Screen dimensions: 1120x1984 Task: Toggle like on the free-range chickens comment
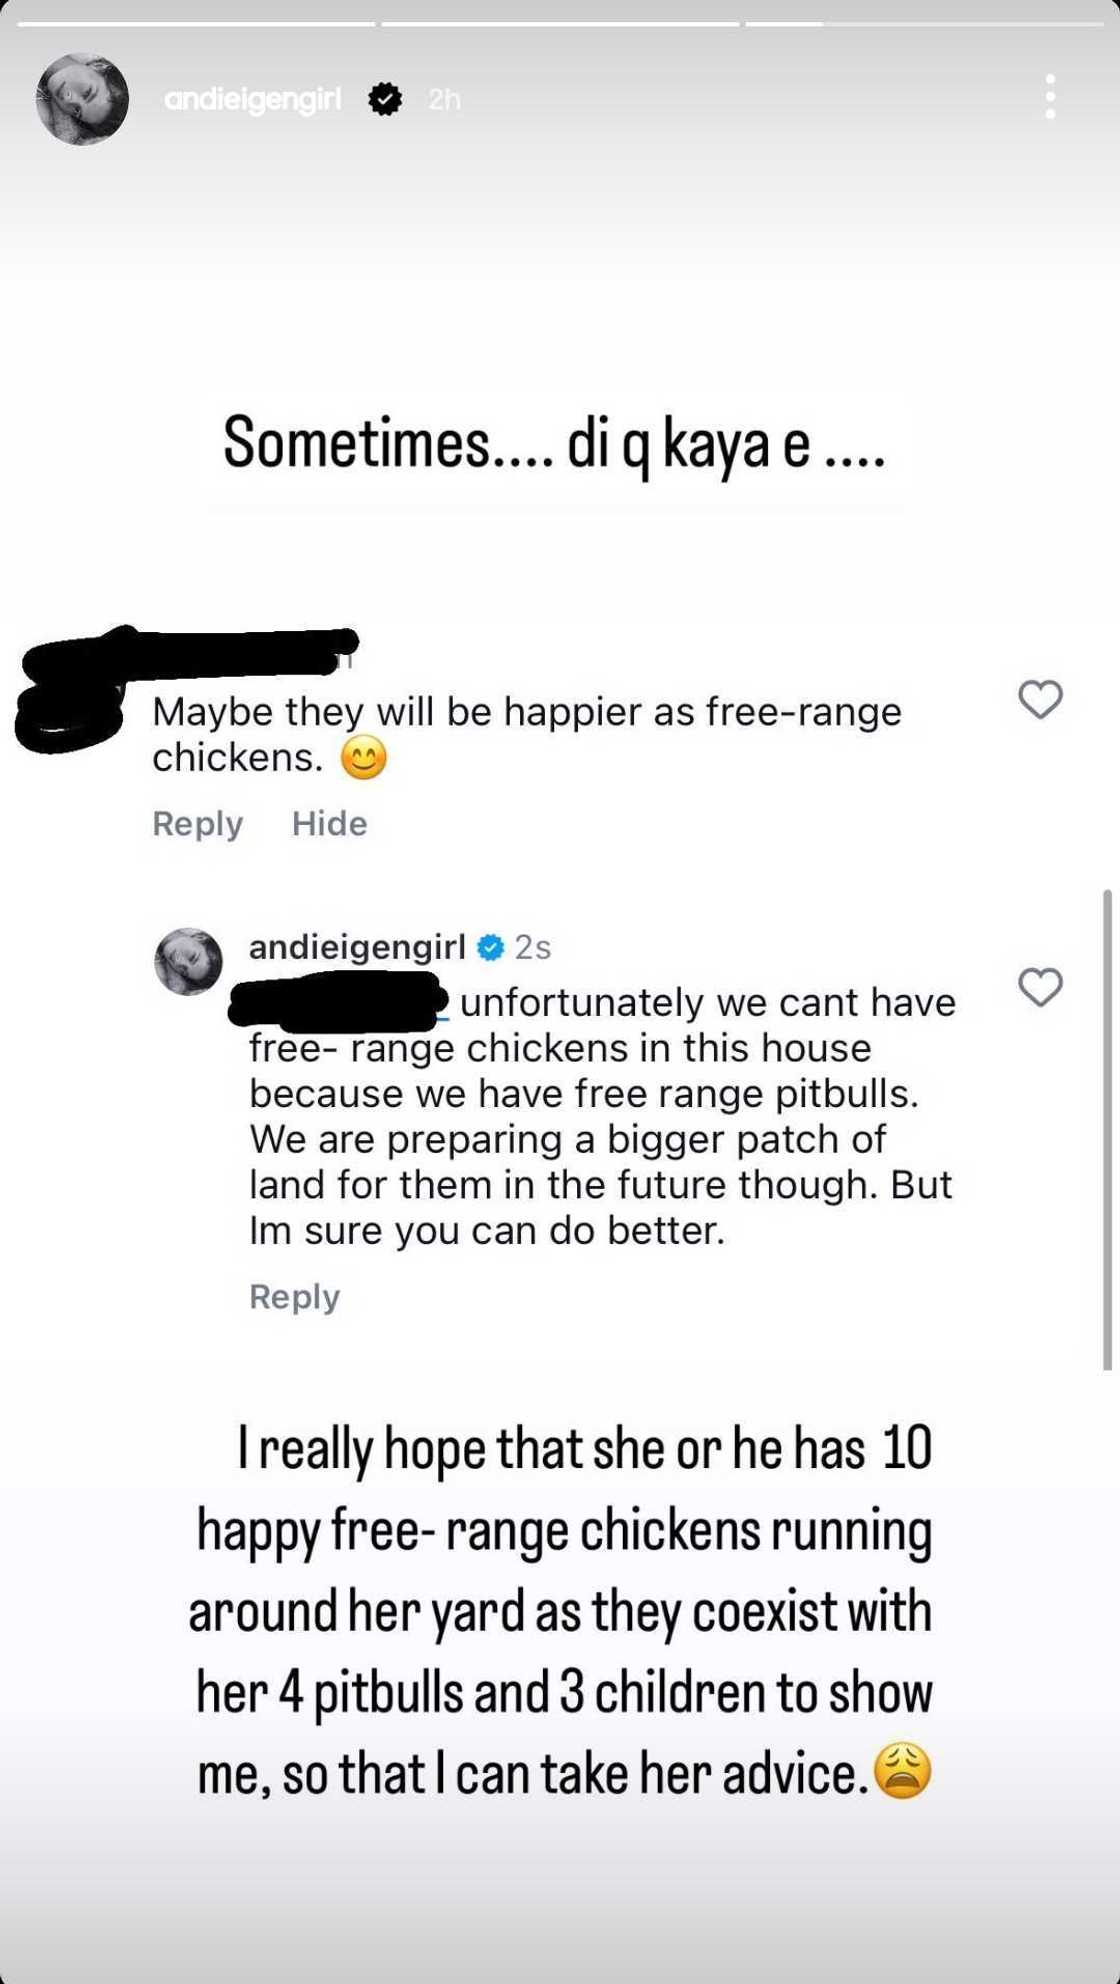(x=1041, y=701)
